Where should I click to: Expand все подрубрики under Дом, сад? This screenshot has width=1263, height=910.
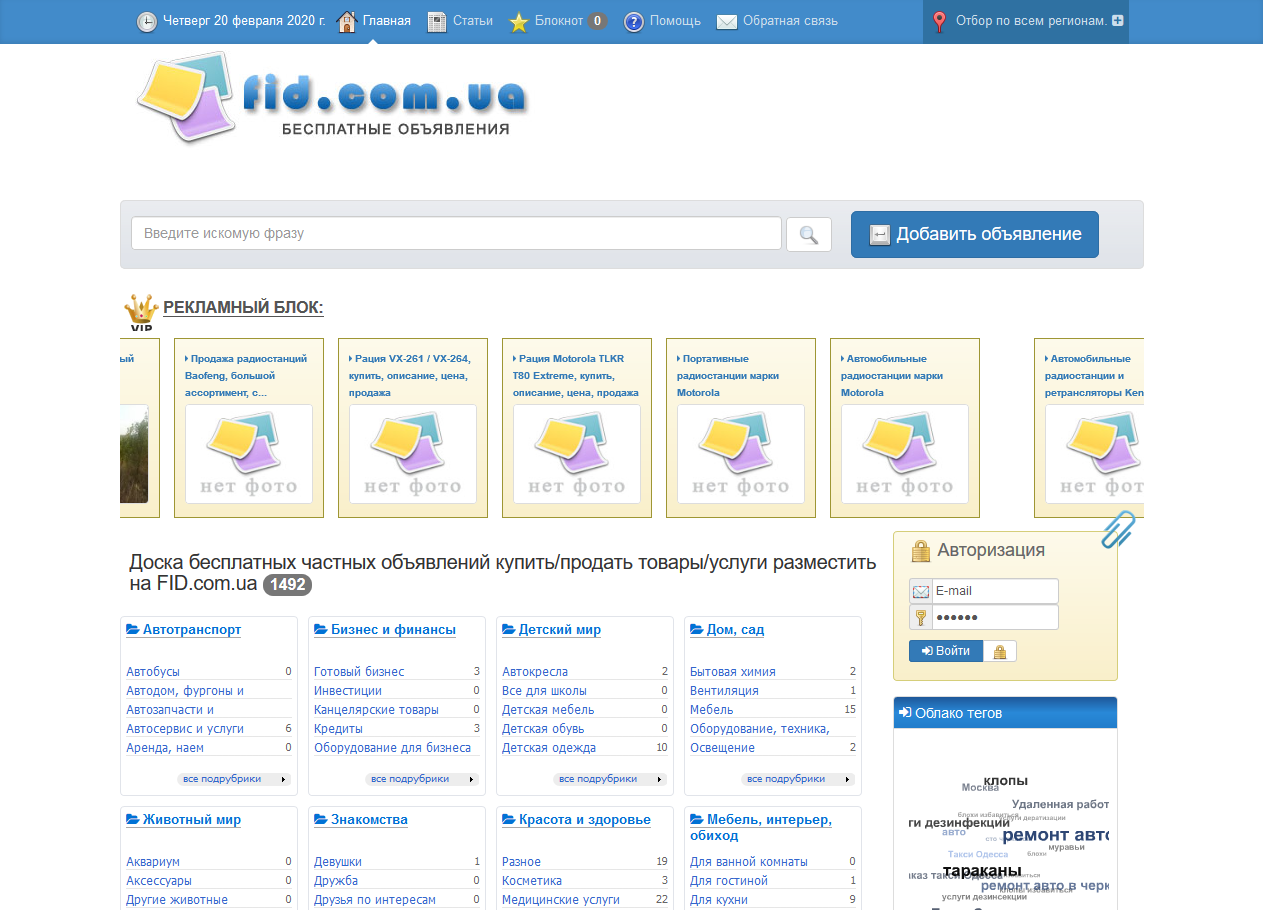click(798, 779)
